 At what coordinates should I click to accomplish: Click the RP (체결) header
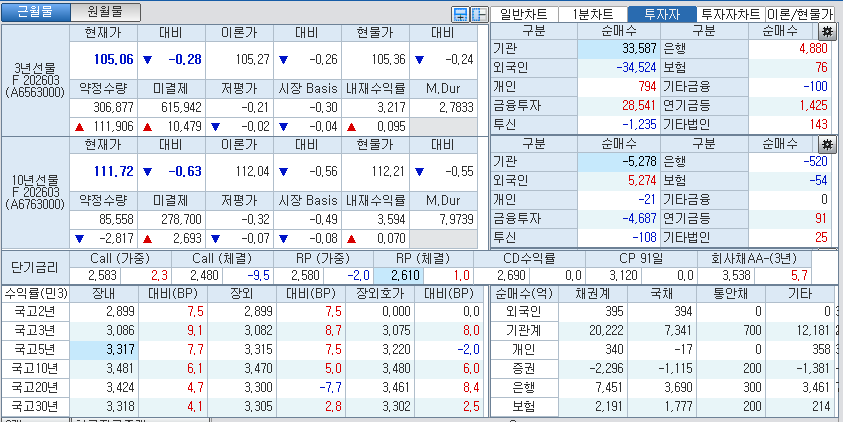click(x=423, y=259)
